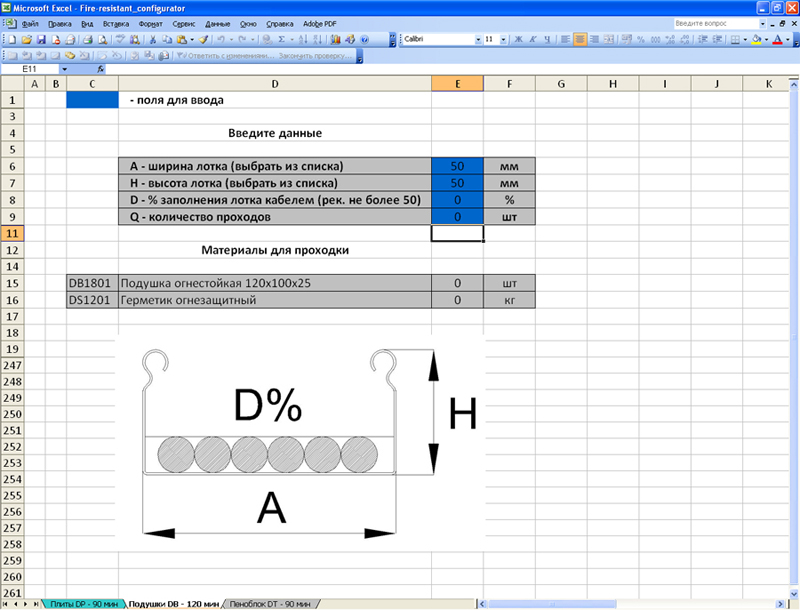Open the Вставка menu
The image size is (800, 610).
116,24
